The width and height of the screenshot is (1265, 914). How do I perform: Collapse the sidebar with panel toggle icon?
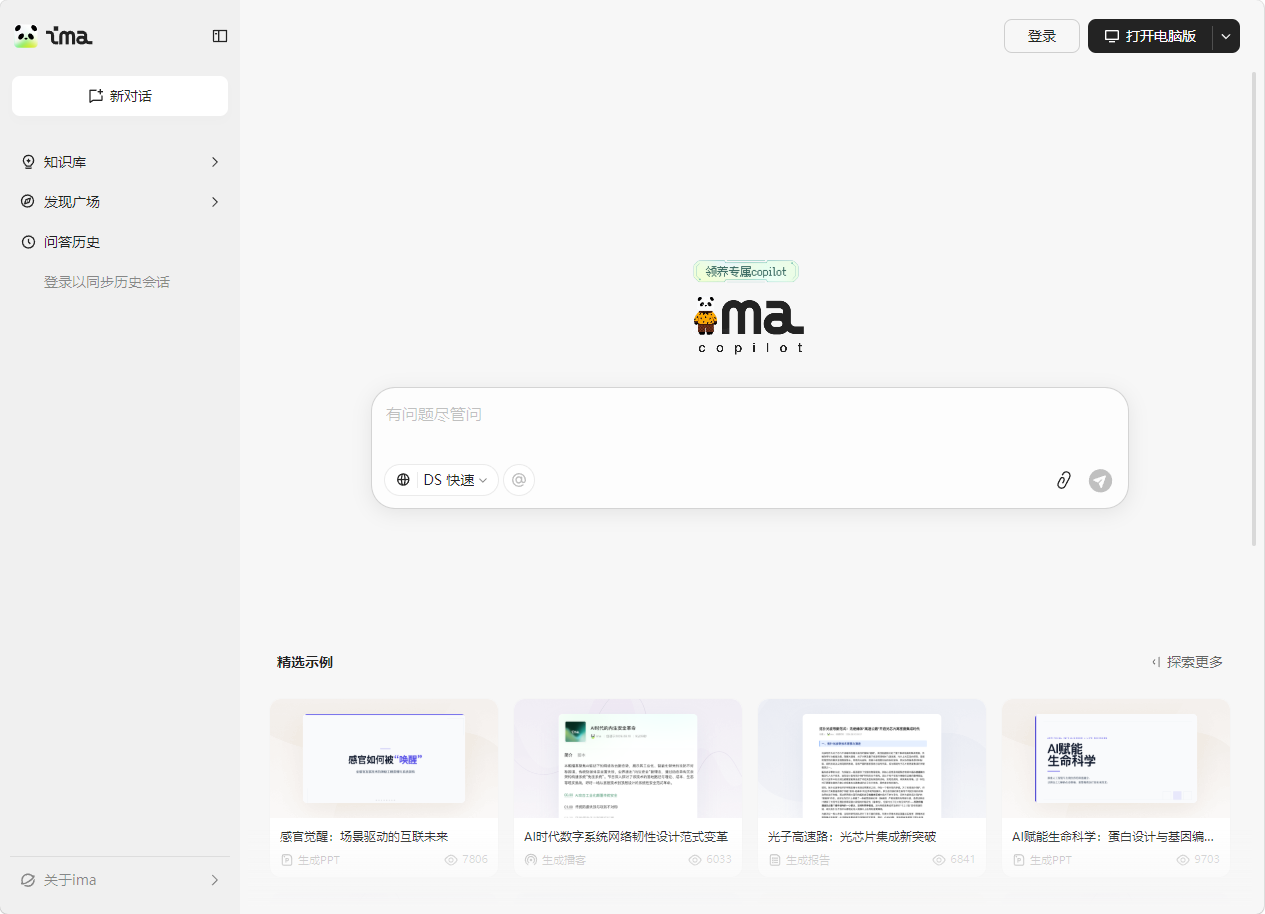[220, 36]
